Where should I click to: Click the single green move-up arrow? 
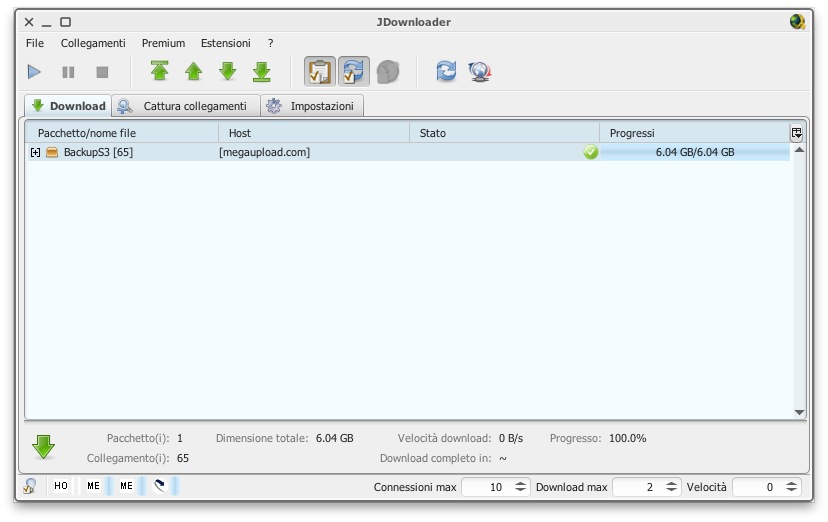coord(193,72)
